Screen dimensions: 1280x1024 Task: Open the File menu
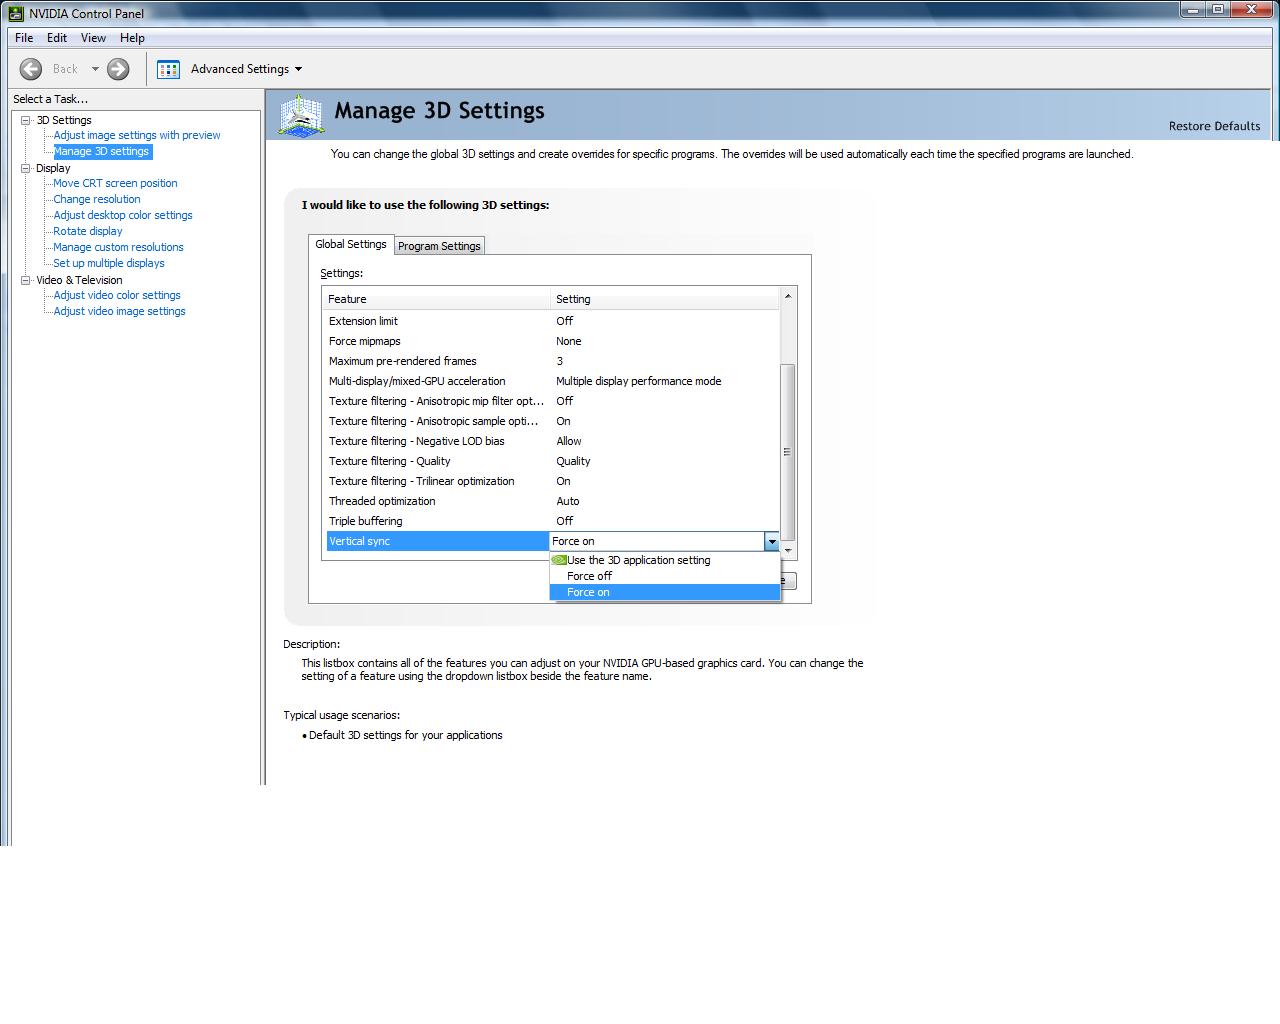pos(24,38)
